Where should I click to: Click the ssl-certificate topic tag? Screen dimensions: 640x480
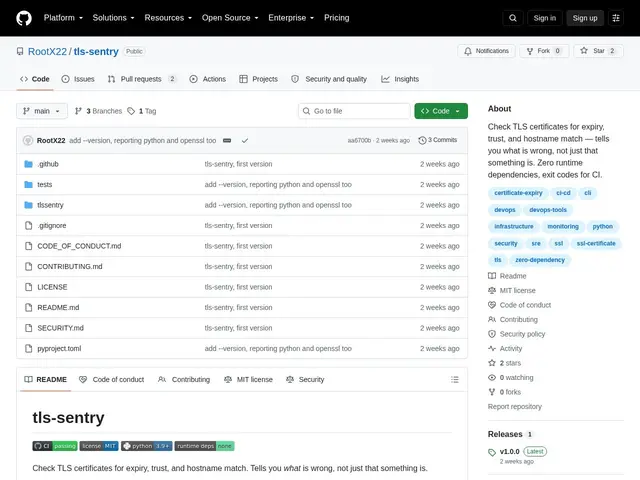click(x=596, y=243)
